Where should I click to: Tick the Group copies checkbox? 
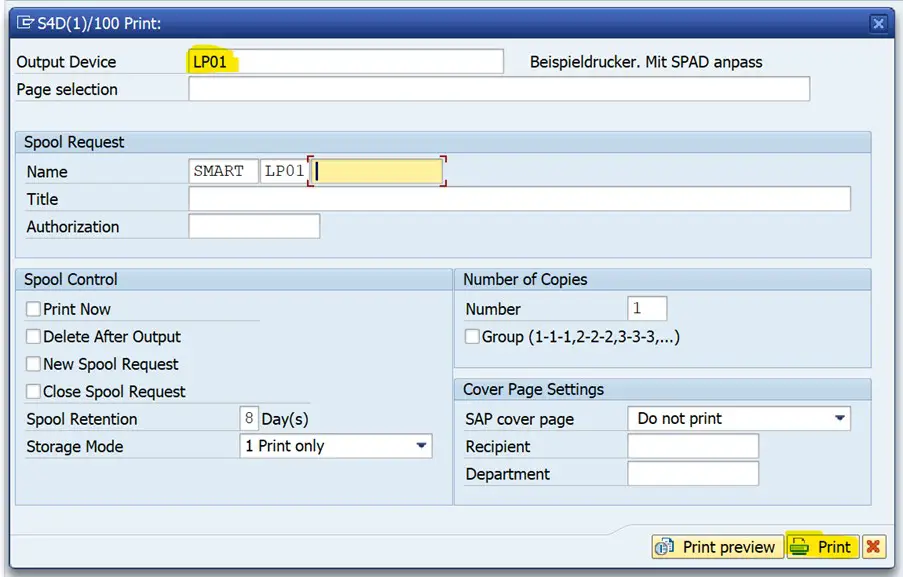[x=472, y=337]
